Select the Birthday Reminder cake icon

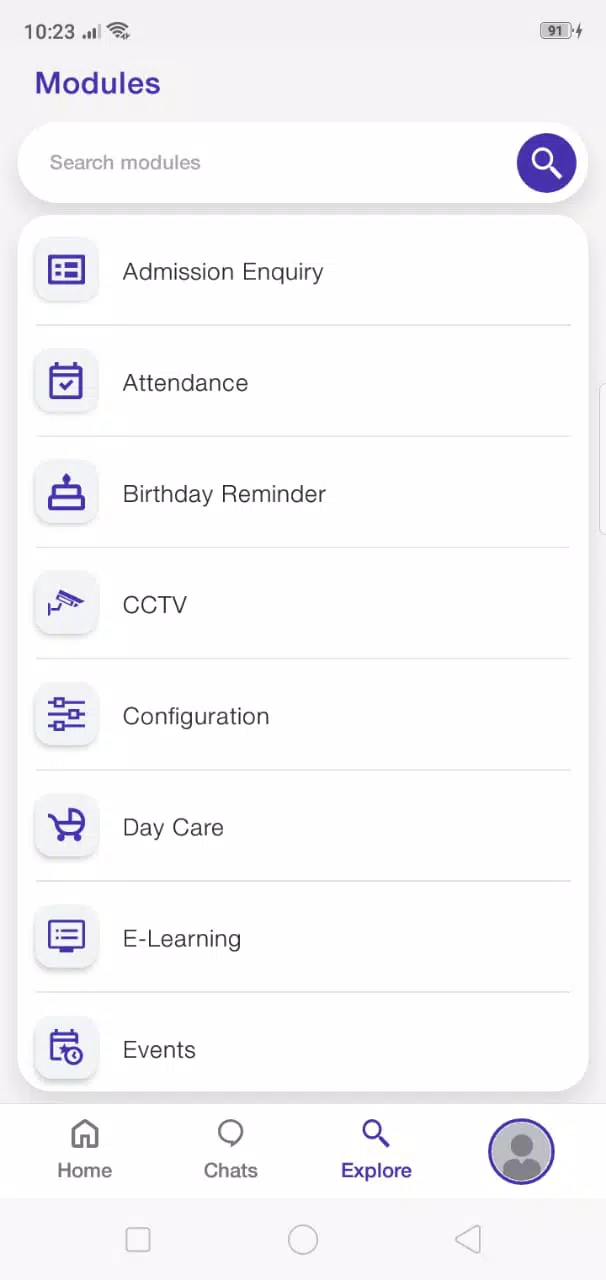point(67,492)
